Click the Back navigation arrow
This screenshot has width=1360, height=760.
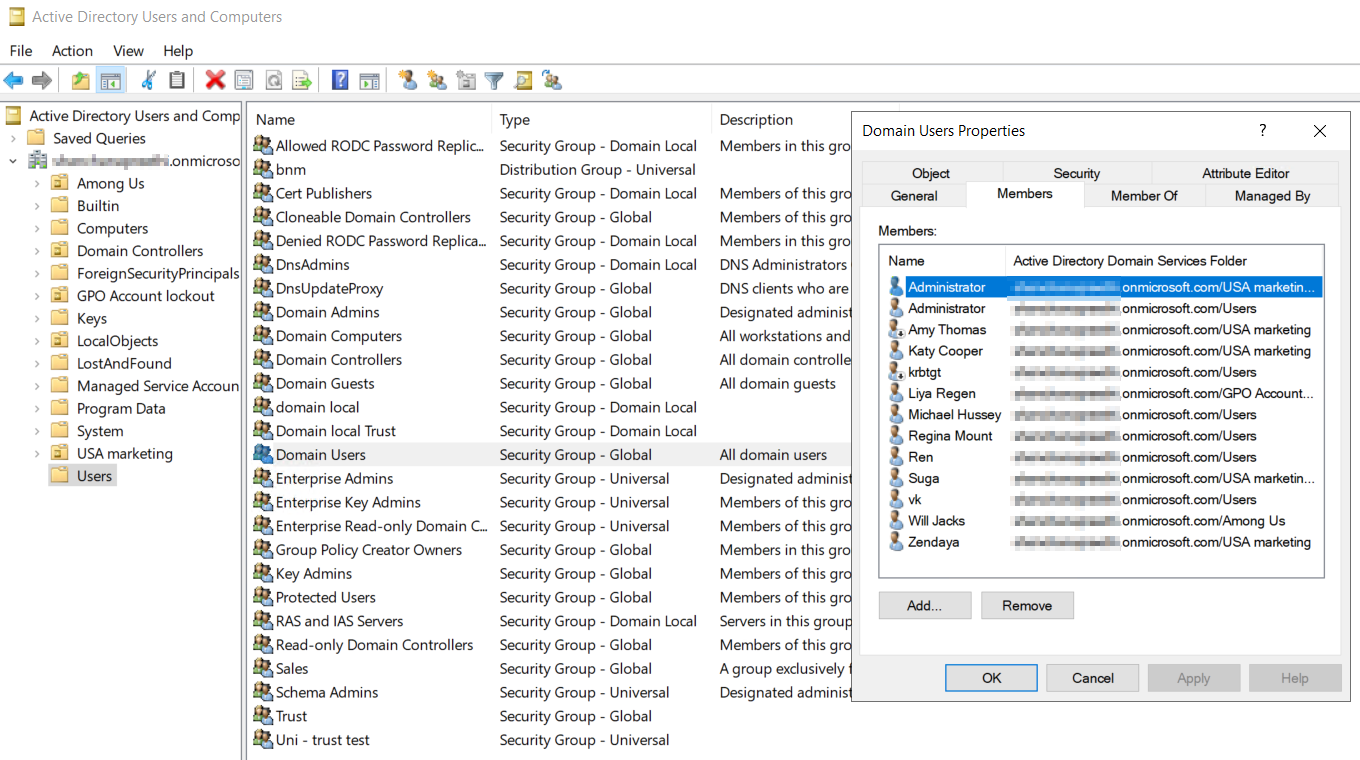pyautogui.click(x=13, y=80)
